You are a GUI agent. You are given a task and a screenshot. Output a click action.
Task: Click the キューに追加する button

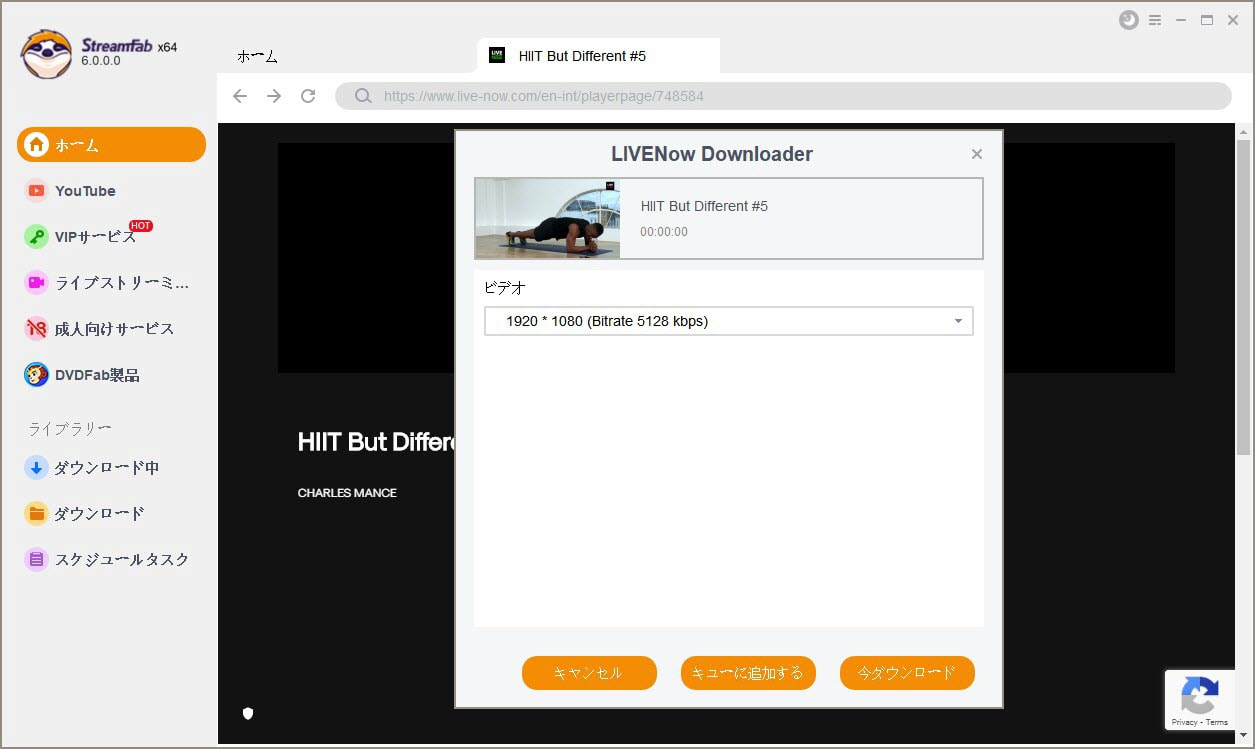pyautogui.click(x=748, y=673)
